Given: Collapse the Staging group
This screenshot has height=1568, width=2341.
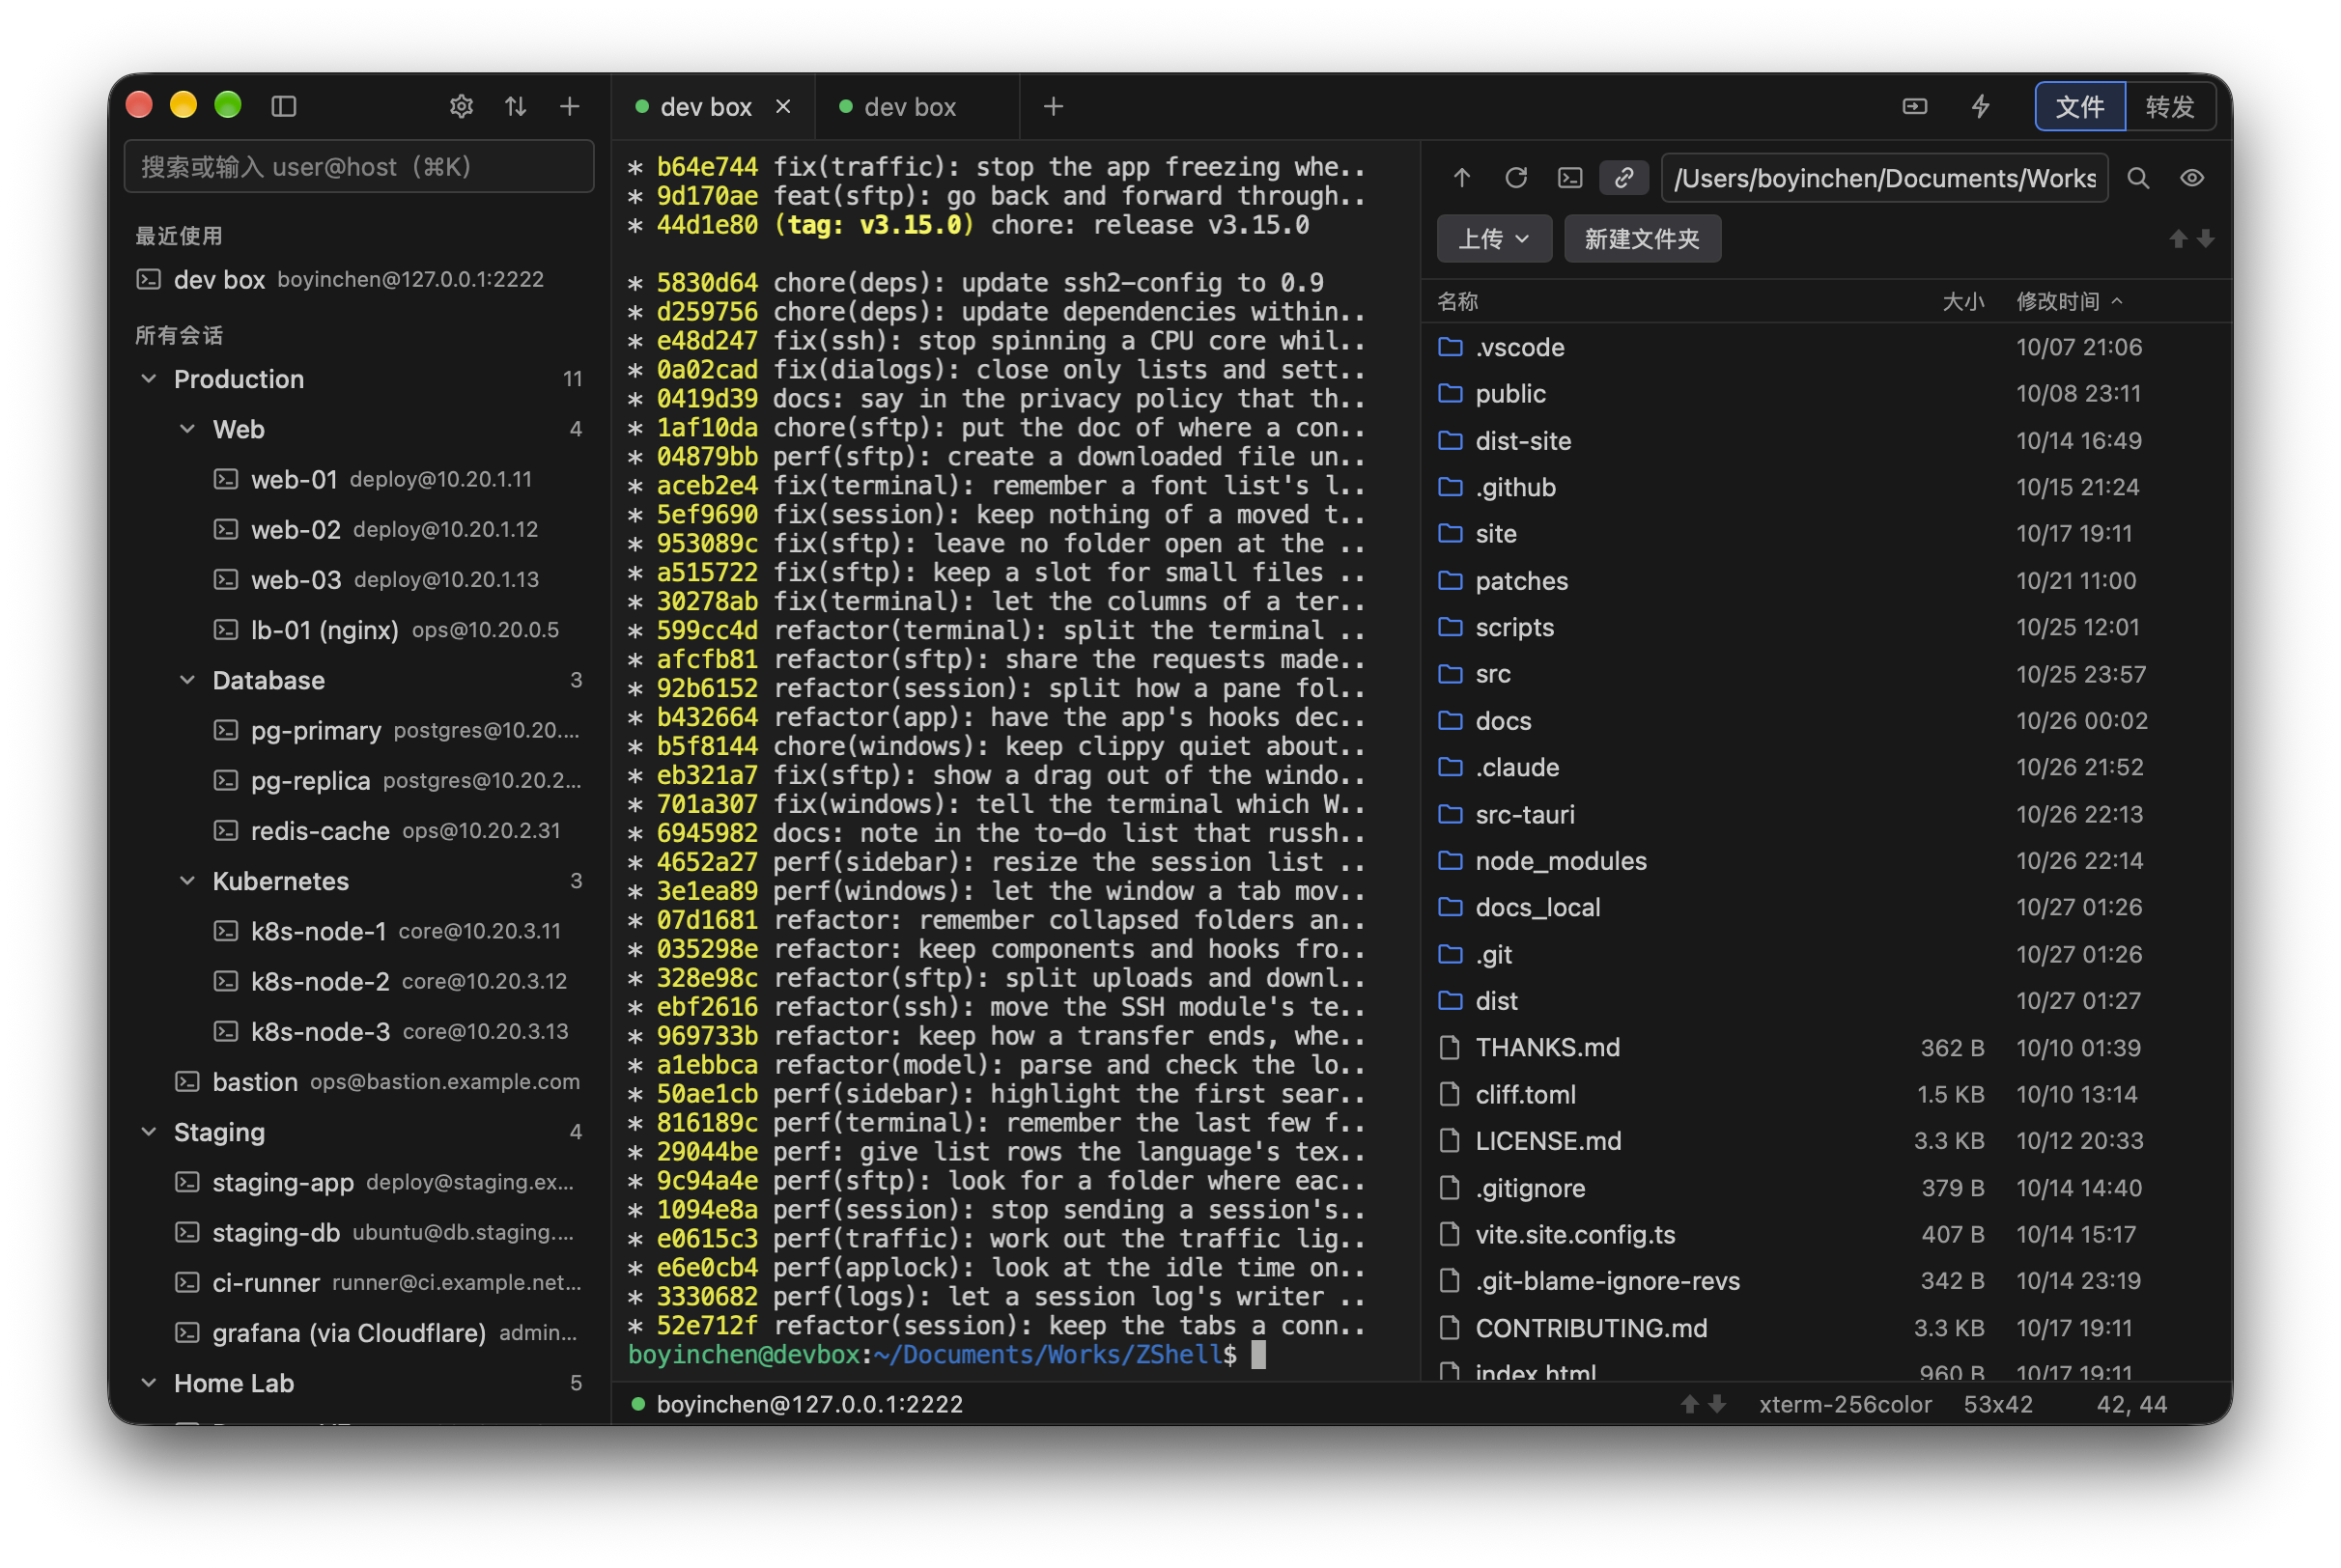Looking at the screenshot, I should 149,1132.
